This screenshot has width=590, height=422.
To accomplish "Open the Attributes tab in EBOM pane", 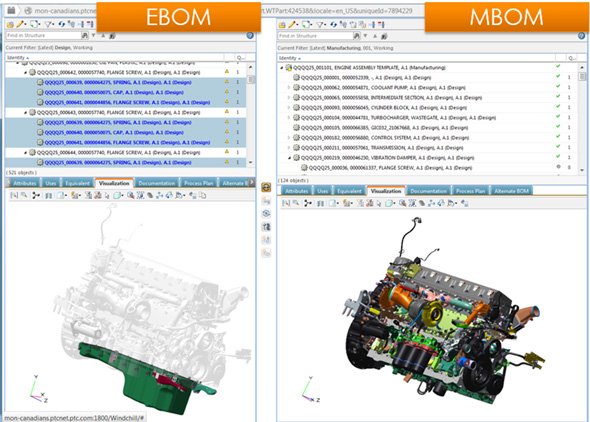I will 24,183.
